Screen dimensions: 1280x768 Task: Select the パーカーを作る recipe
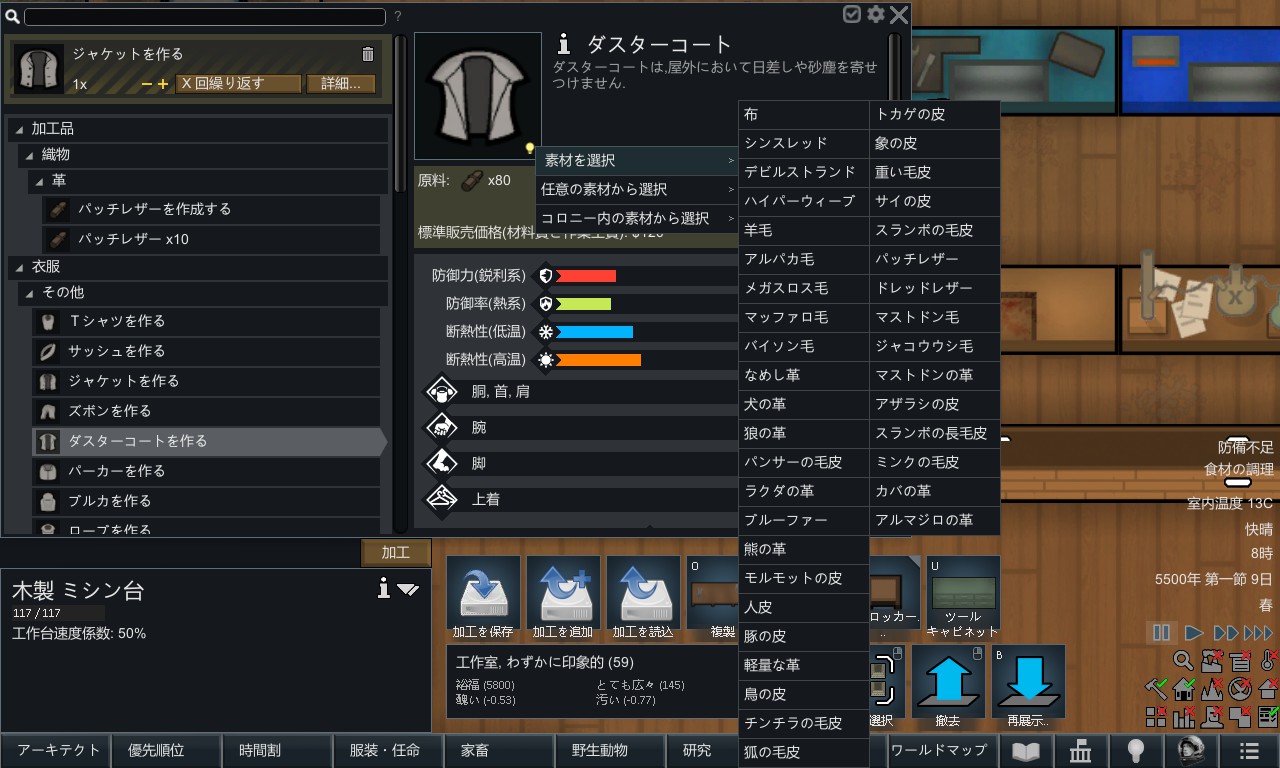206,471
